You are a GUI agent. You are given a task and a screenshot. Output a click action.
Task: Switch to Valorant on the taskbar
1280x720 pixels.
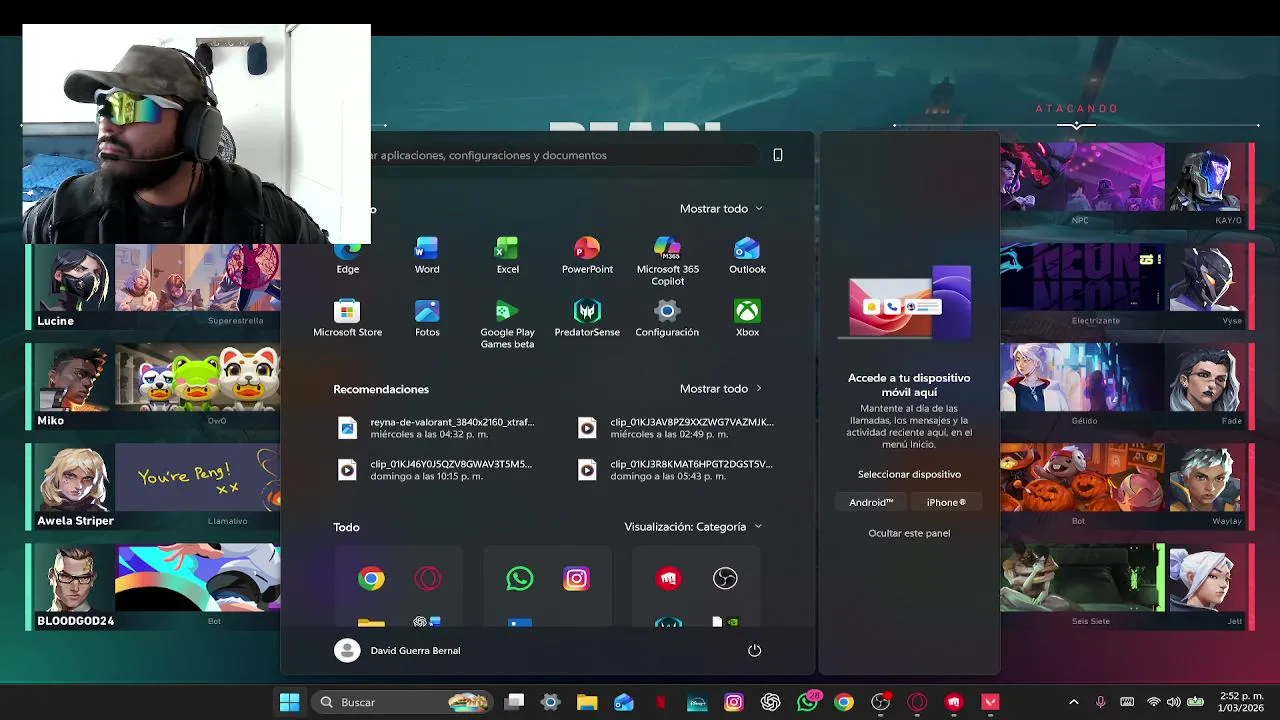coord(990,702)
